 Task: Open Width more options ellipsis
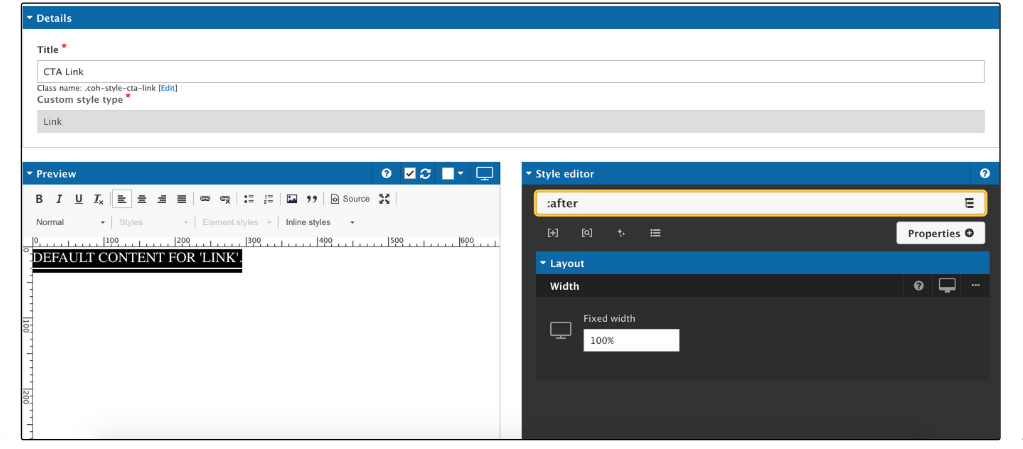(975, 286)
